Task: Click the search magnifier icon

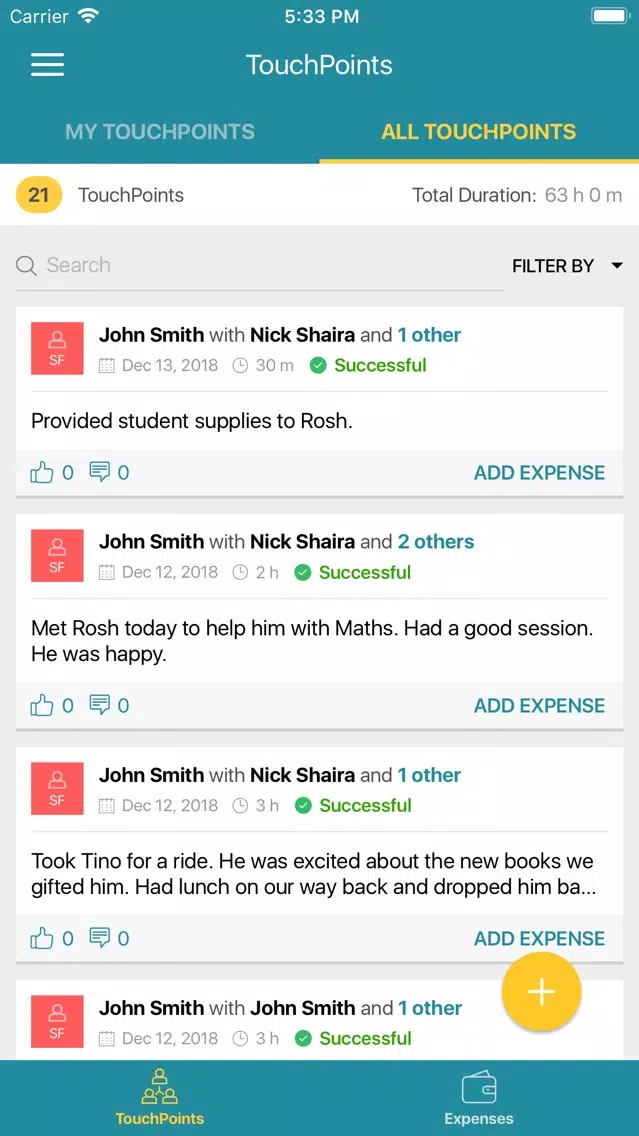Action: (x=26, y=266)
